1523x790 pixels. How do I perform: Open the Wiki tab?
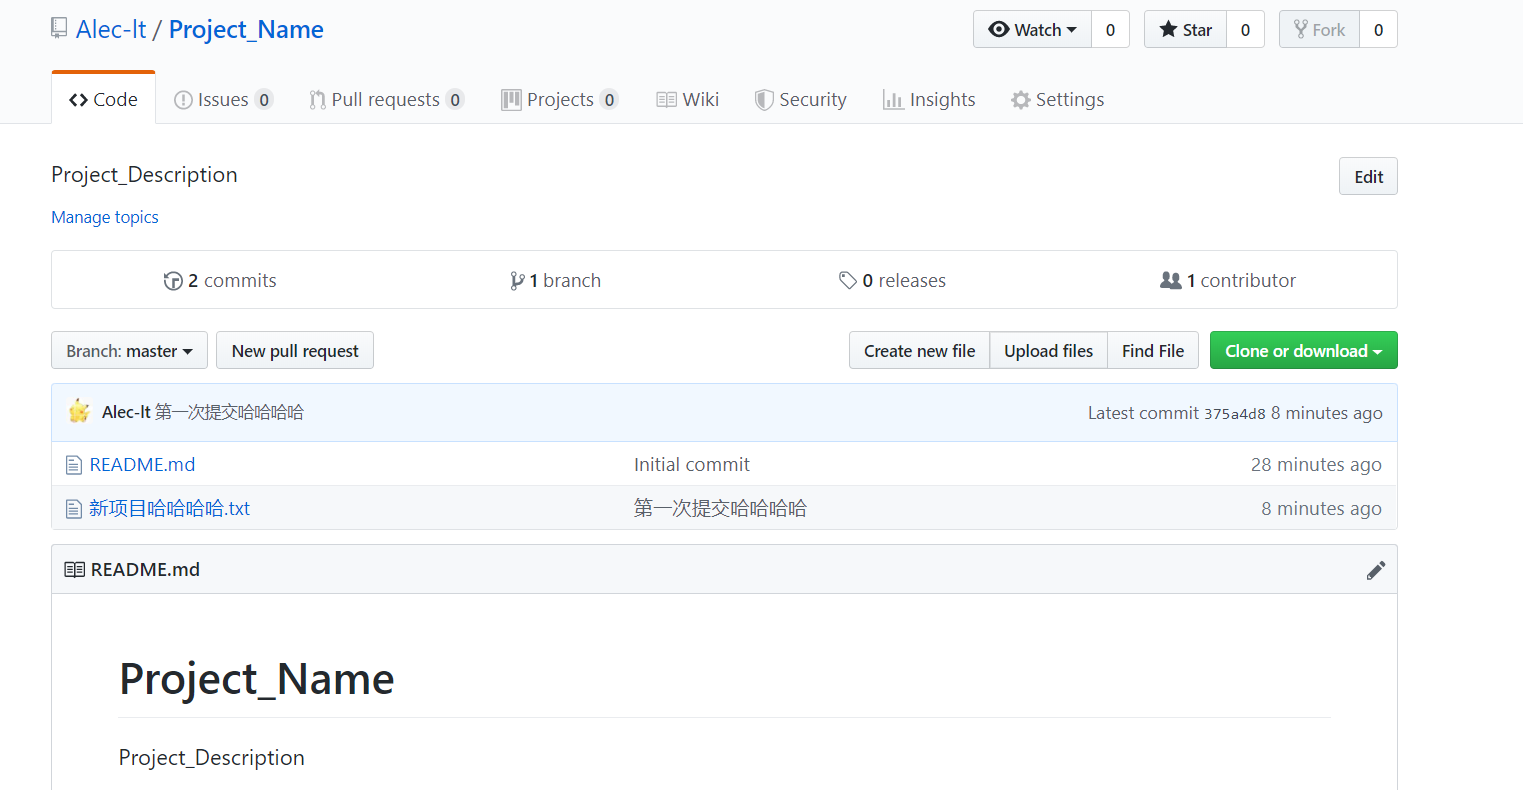click(687, 99)
